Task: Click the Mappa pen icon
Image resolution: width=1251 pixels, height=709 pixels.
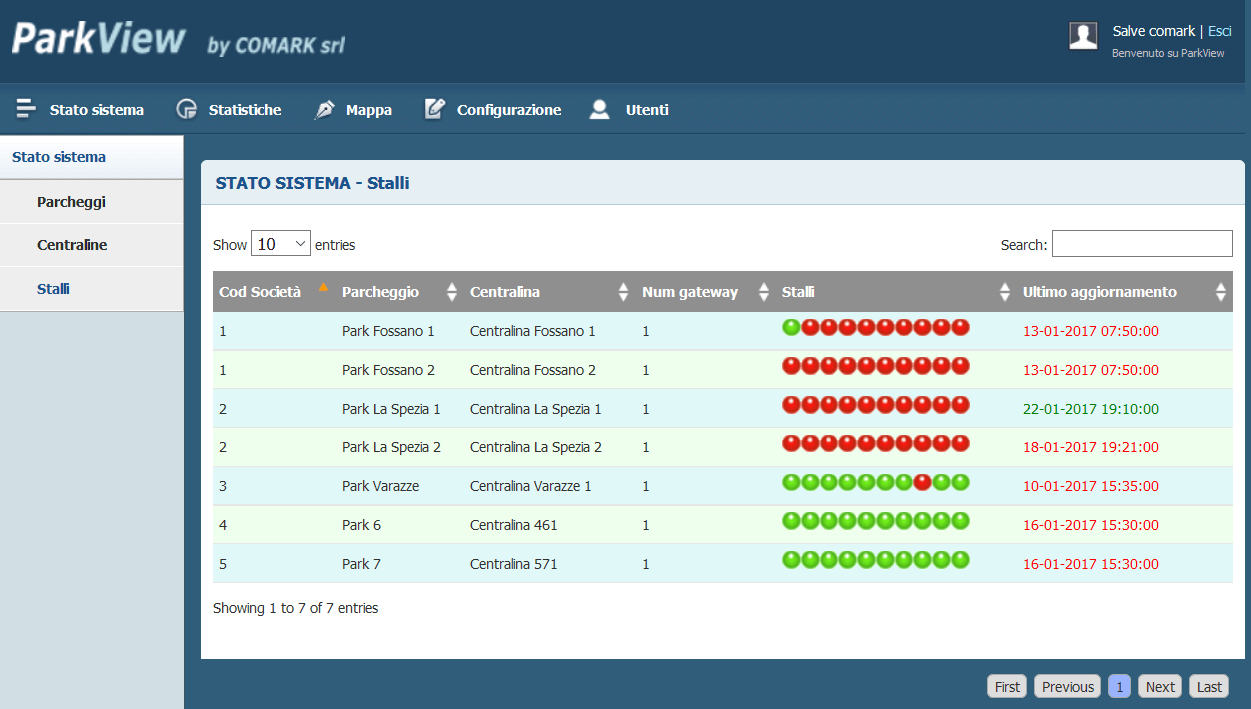Action: [325, 109]
